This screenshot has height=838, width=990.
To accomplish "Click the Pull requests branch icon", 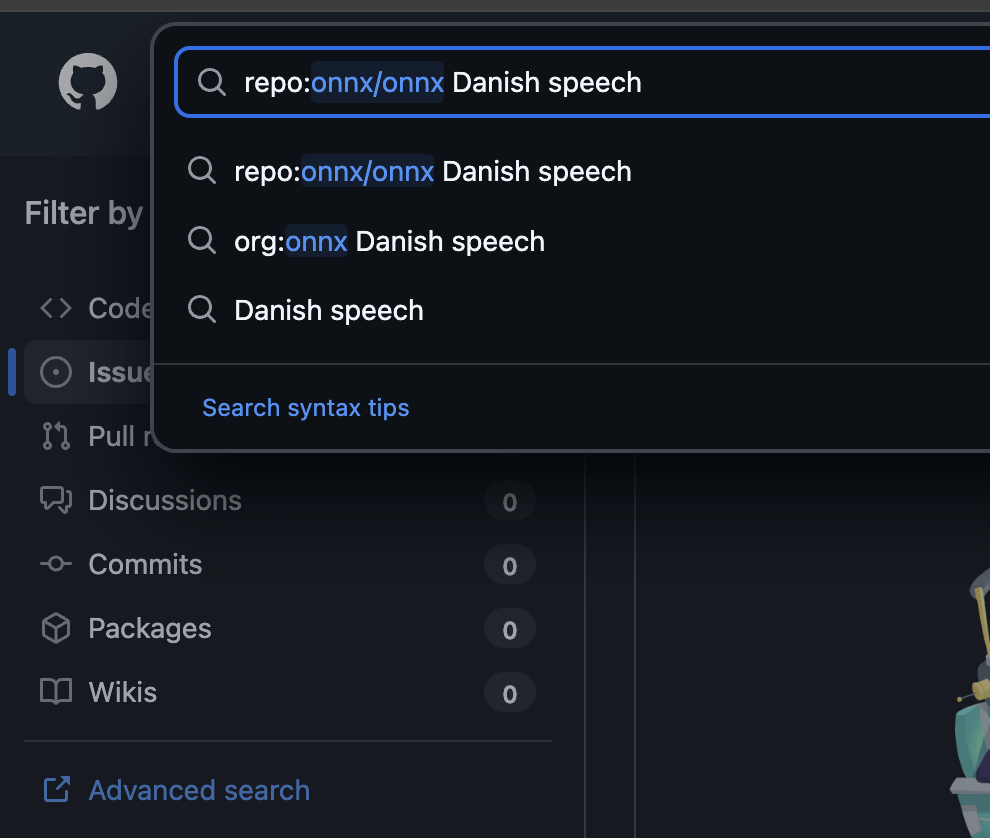I will [55, 436].
